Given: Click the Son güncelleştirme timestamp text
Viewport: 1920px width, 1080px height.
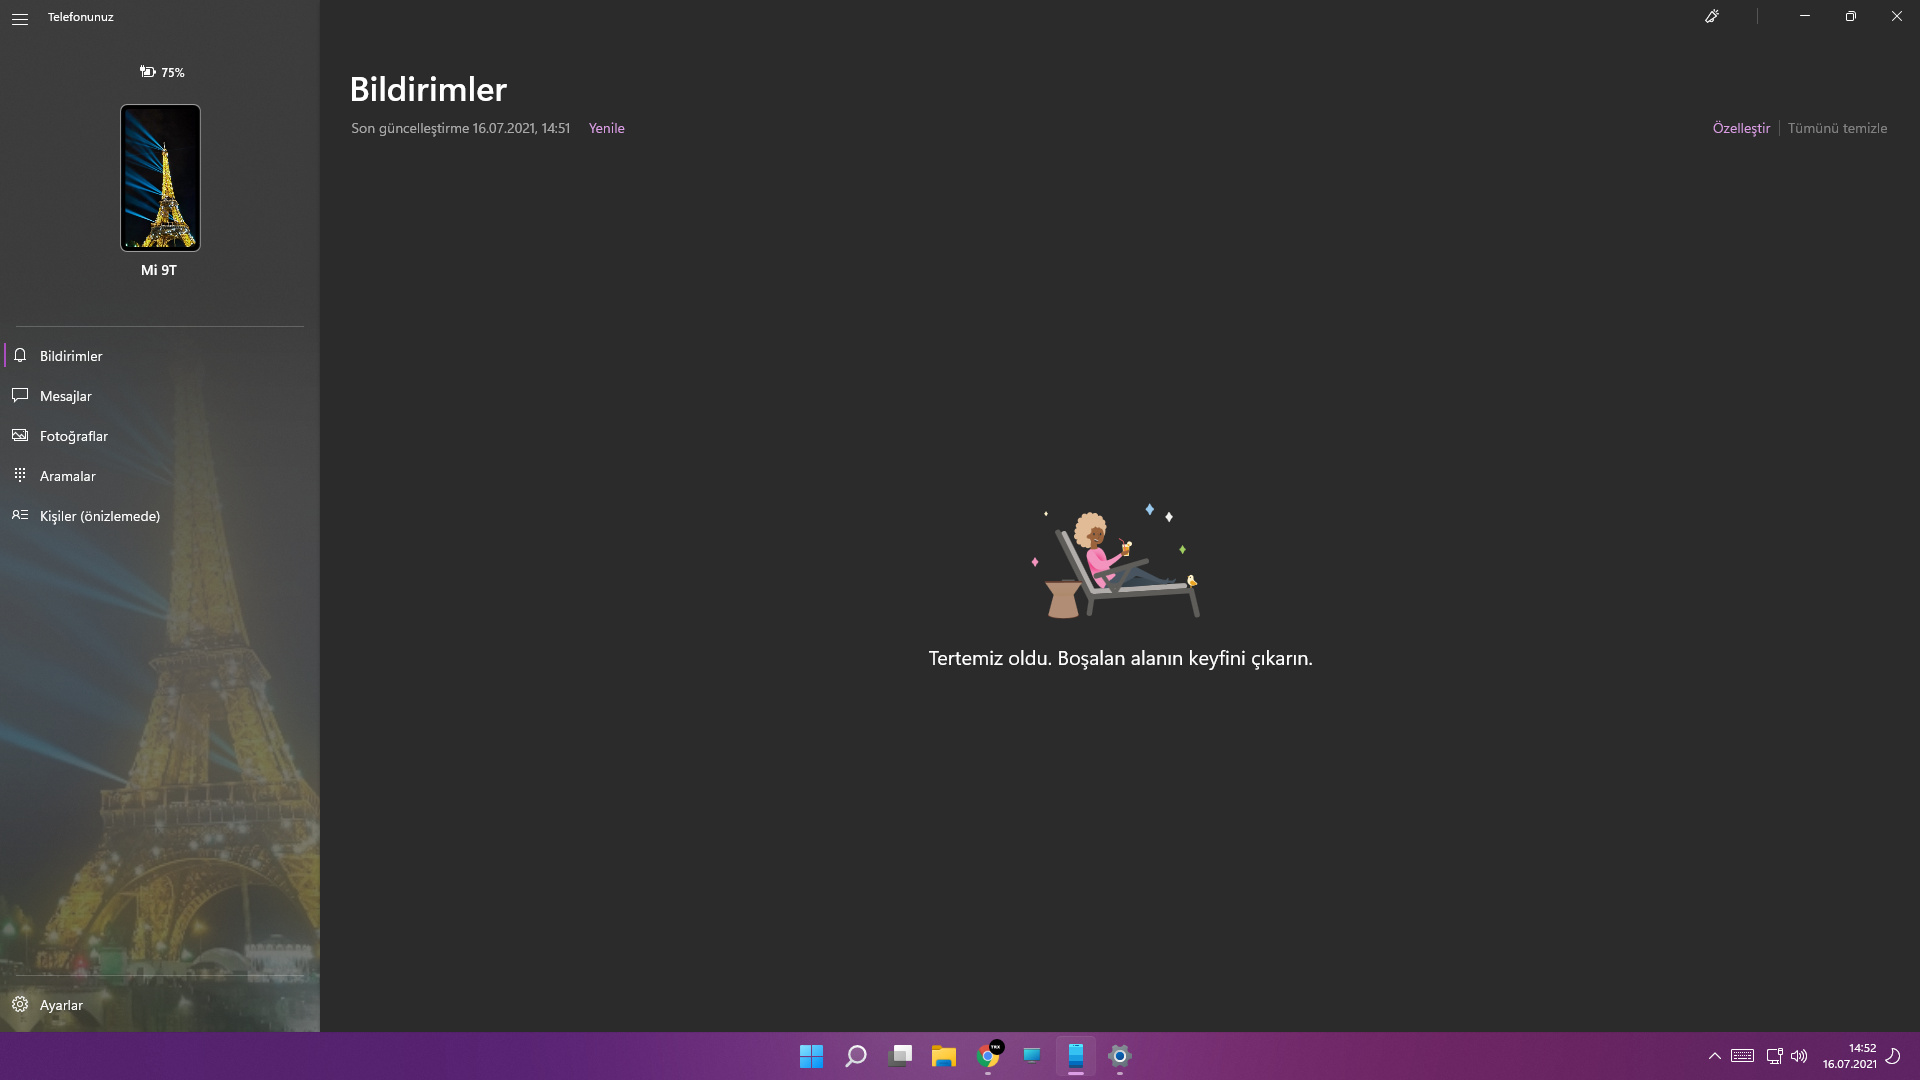Looking at the screenshot, I should click(x=460, y=128).
